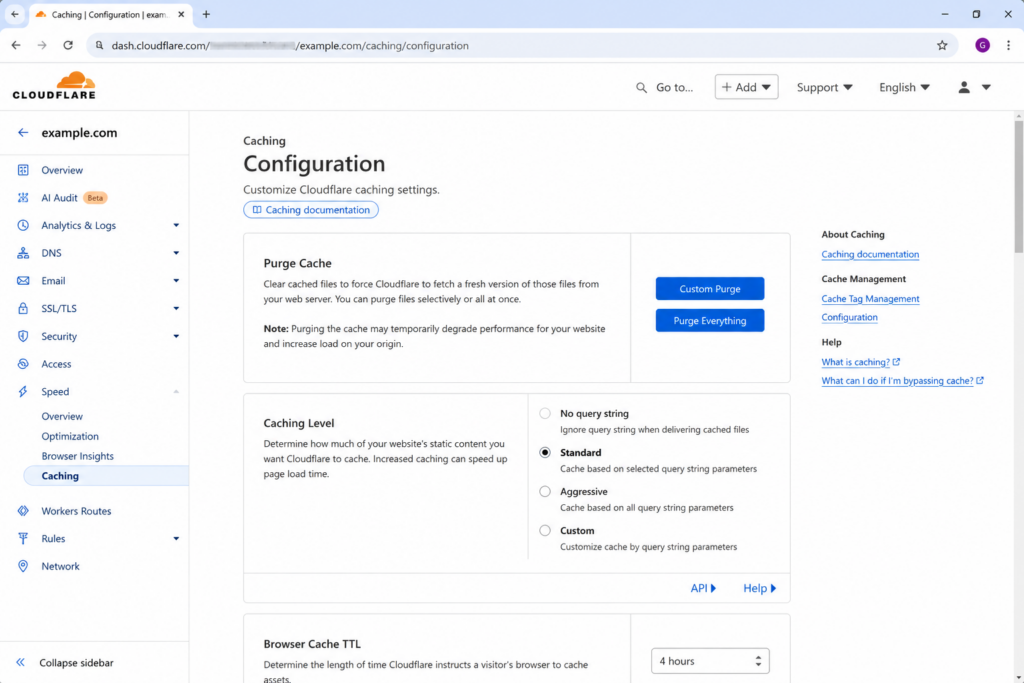Open the English language dropdown
This screenshot has width=1024, height=683.
(x=904, y=87)
